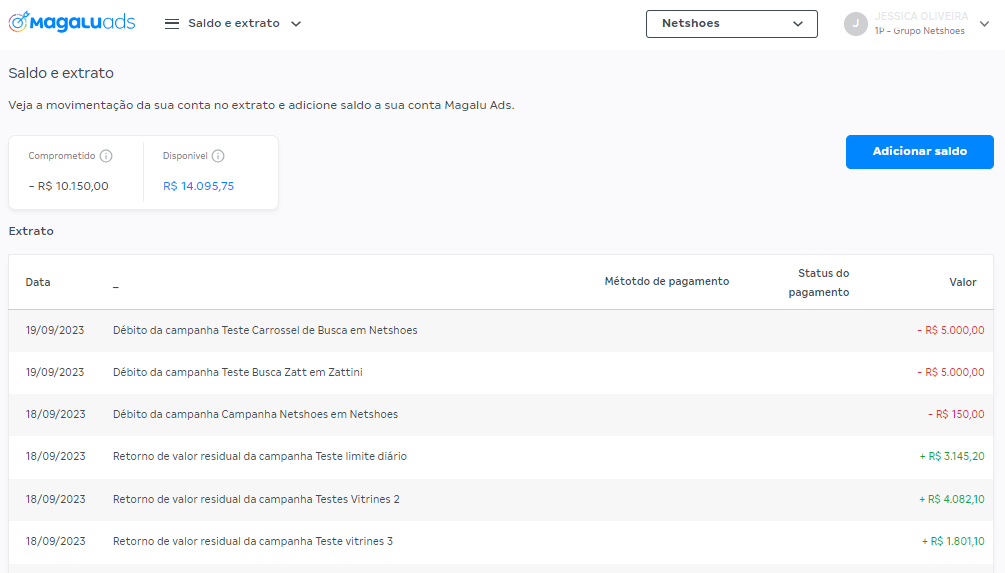
Task: Click the Métotdo de pagamento column header
Action: [x=667, y=281]
